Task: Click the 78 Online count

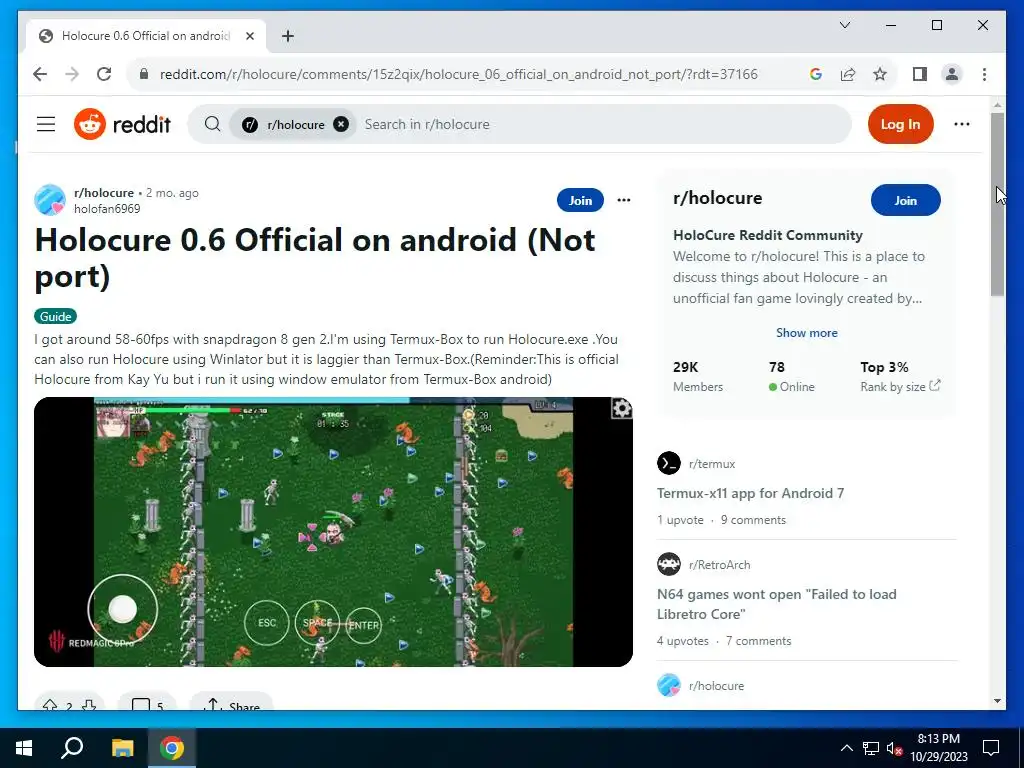Action: (x=792, y=376)
